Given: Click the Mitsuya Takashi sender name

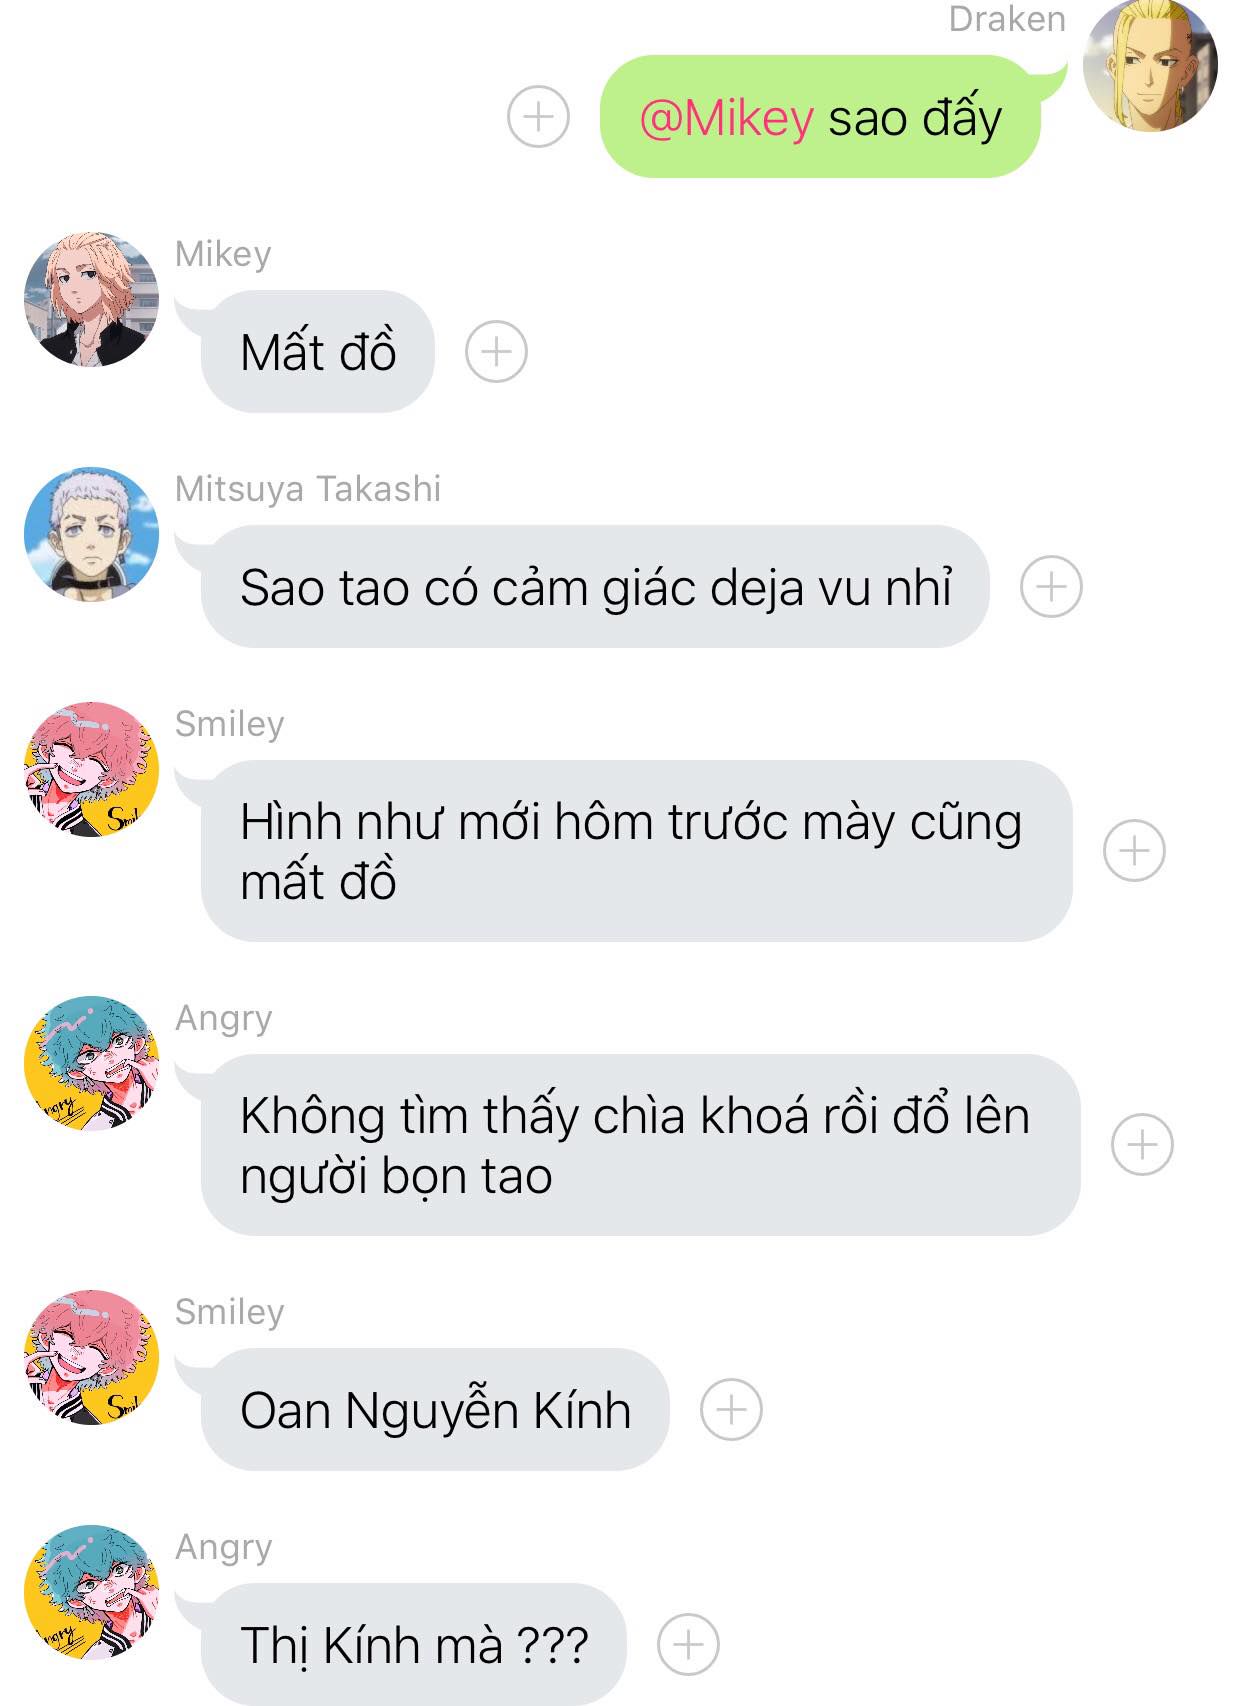Looking at the screenshot, I should [308, 489].
